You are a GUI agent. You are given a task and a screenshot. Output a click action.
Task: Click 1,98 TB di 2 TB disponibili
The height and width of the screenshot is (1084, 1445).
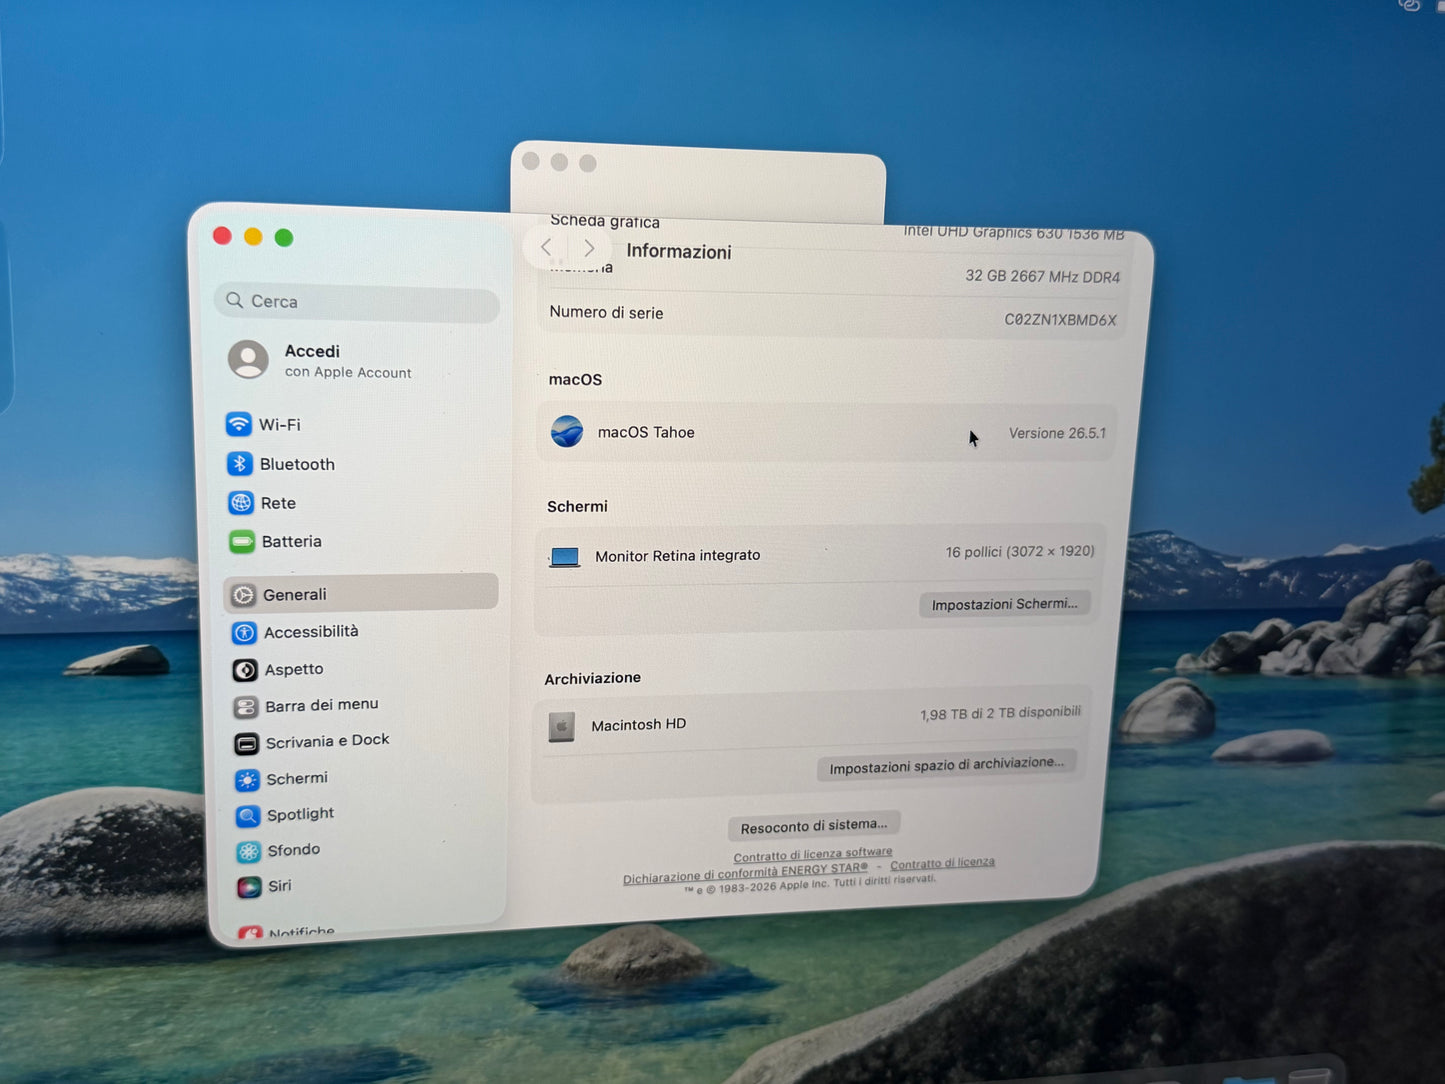1000,713
